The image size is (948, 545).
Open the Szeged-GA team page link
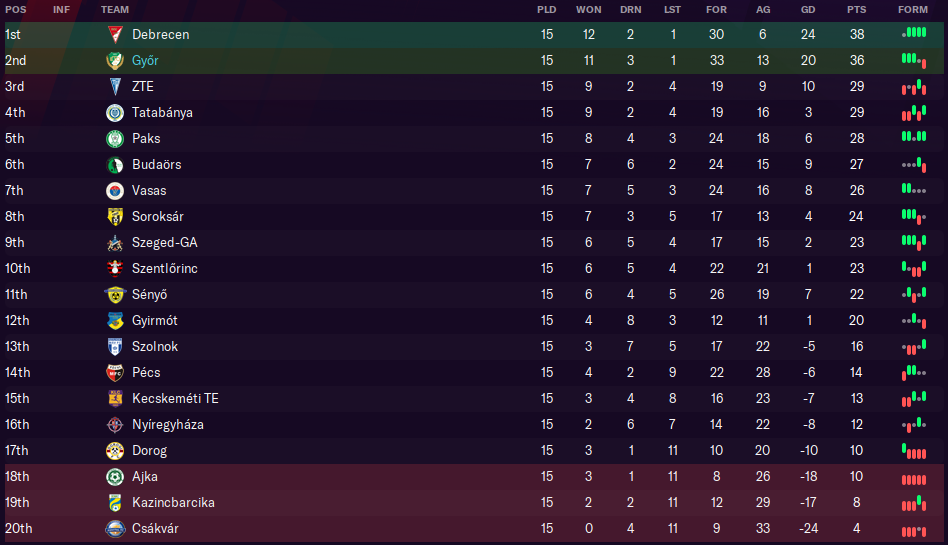[x=165, y=242]
